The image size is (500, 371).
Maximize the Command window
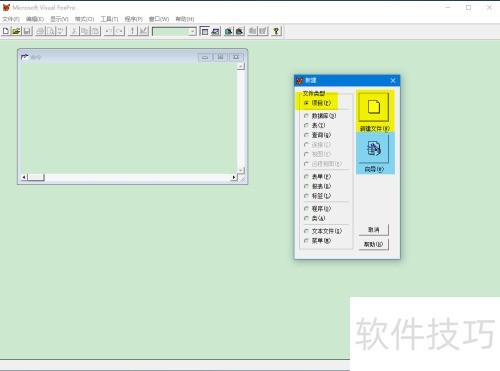click(x=220, y=57)
